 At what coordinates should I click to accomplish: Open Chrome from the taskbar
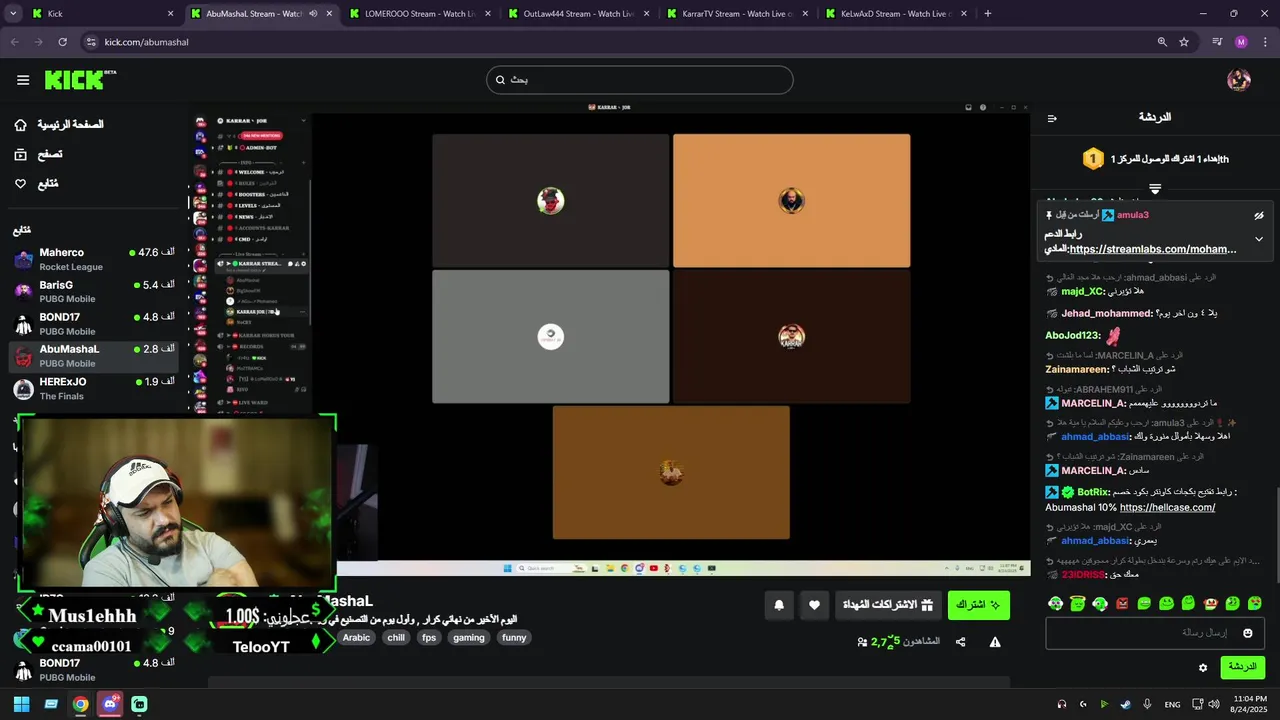tap(80, 704)
